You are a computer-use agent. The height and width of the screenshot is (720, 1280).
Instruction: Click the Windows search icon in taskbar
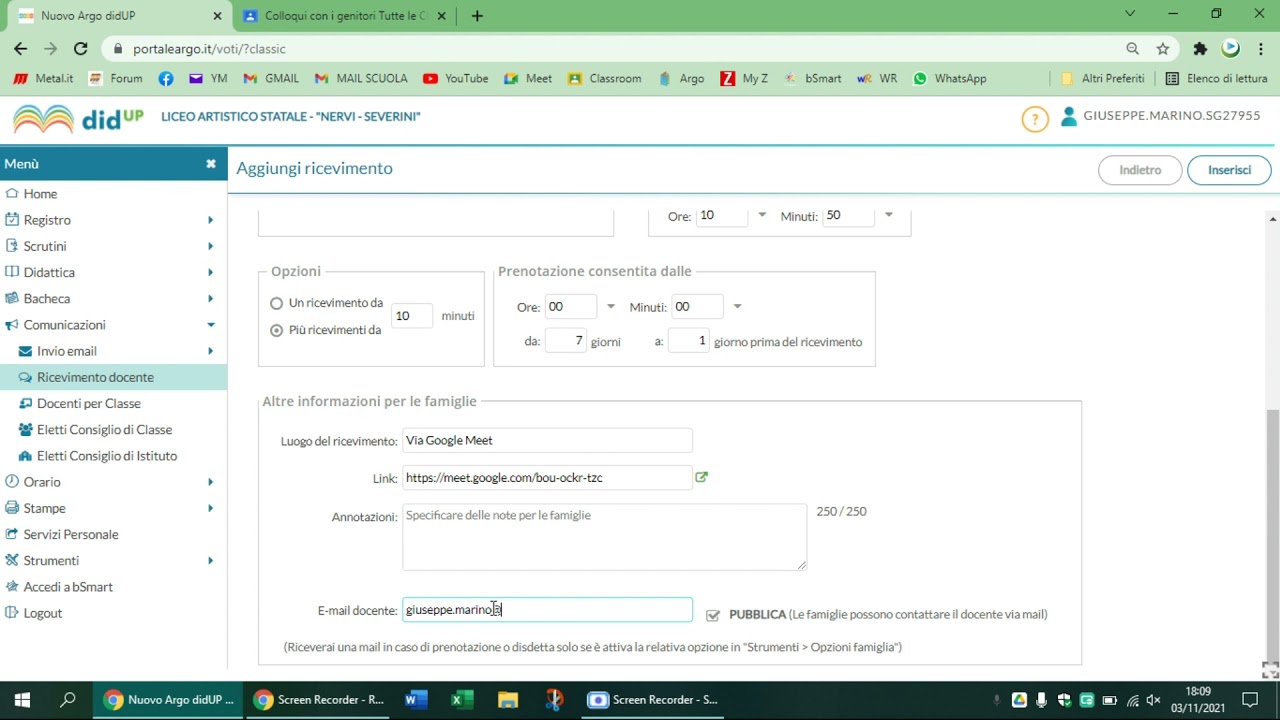point(67,700)
